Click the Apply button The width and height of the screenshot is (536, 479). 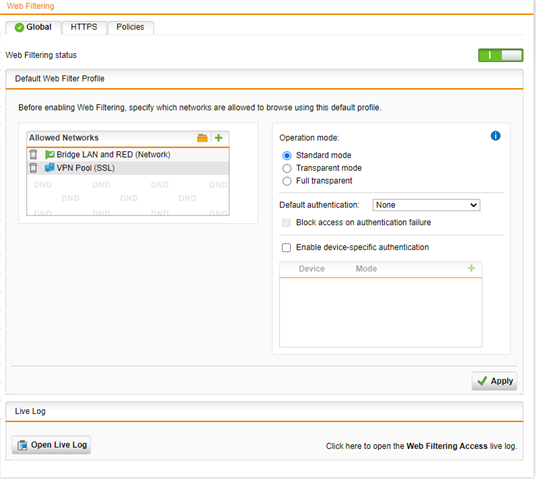tap(494, 381)
